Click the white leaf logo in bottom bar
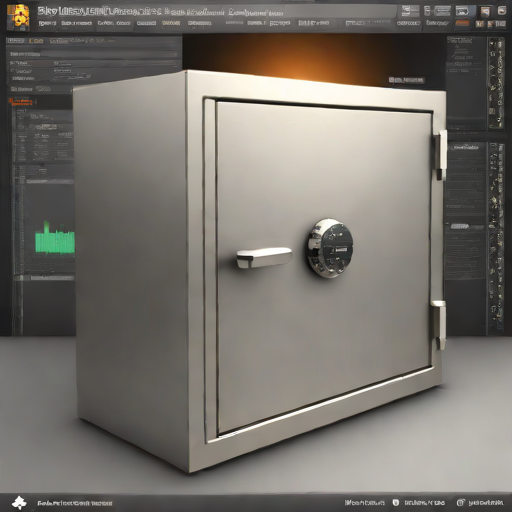Viewport: 512px width, 512px height. coord(19,502)
